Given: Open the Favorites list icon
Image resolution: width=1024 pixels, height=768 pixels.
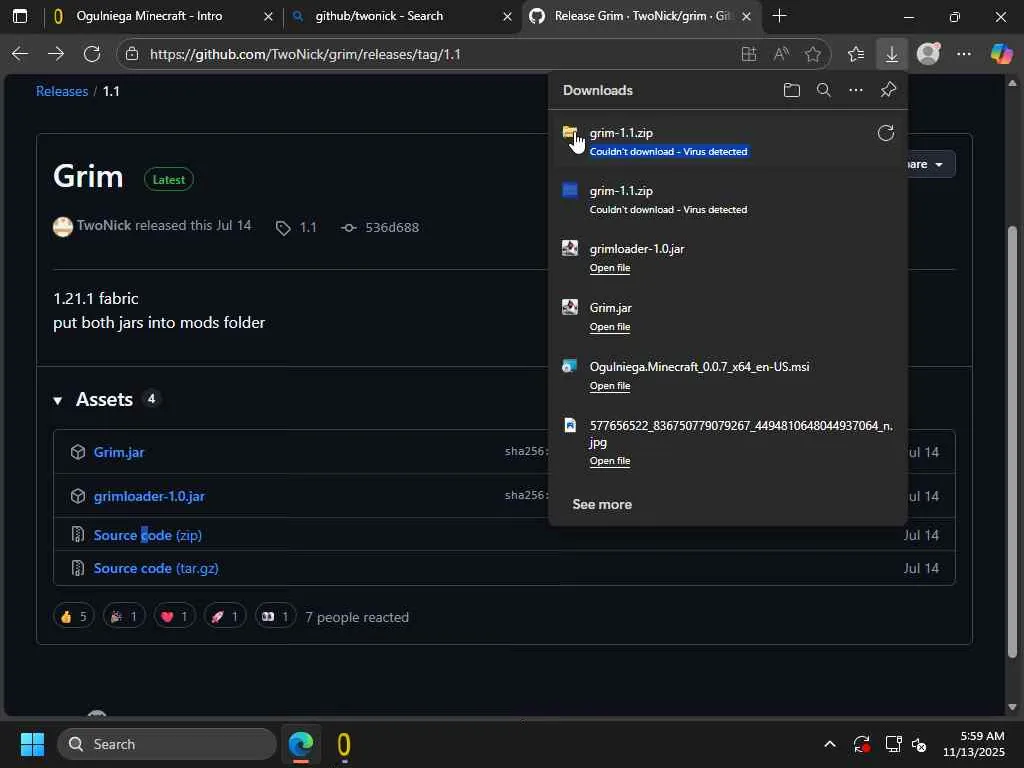Looking at the screenshot, I should (856, 54).
